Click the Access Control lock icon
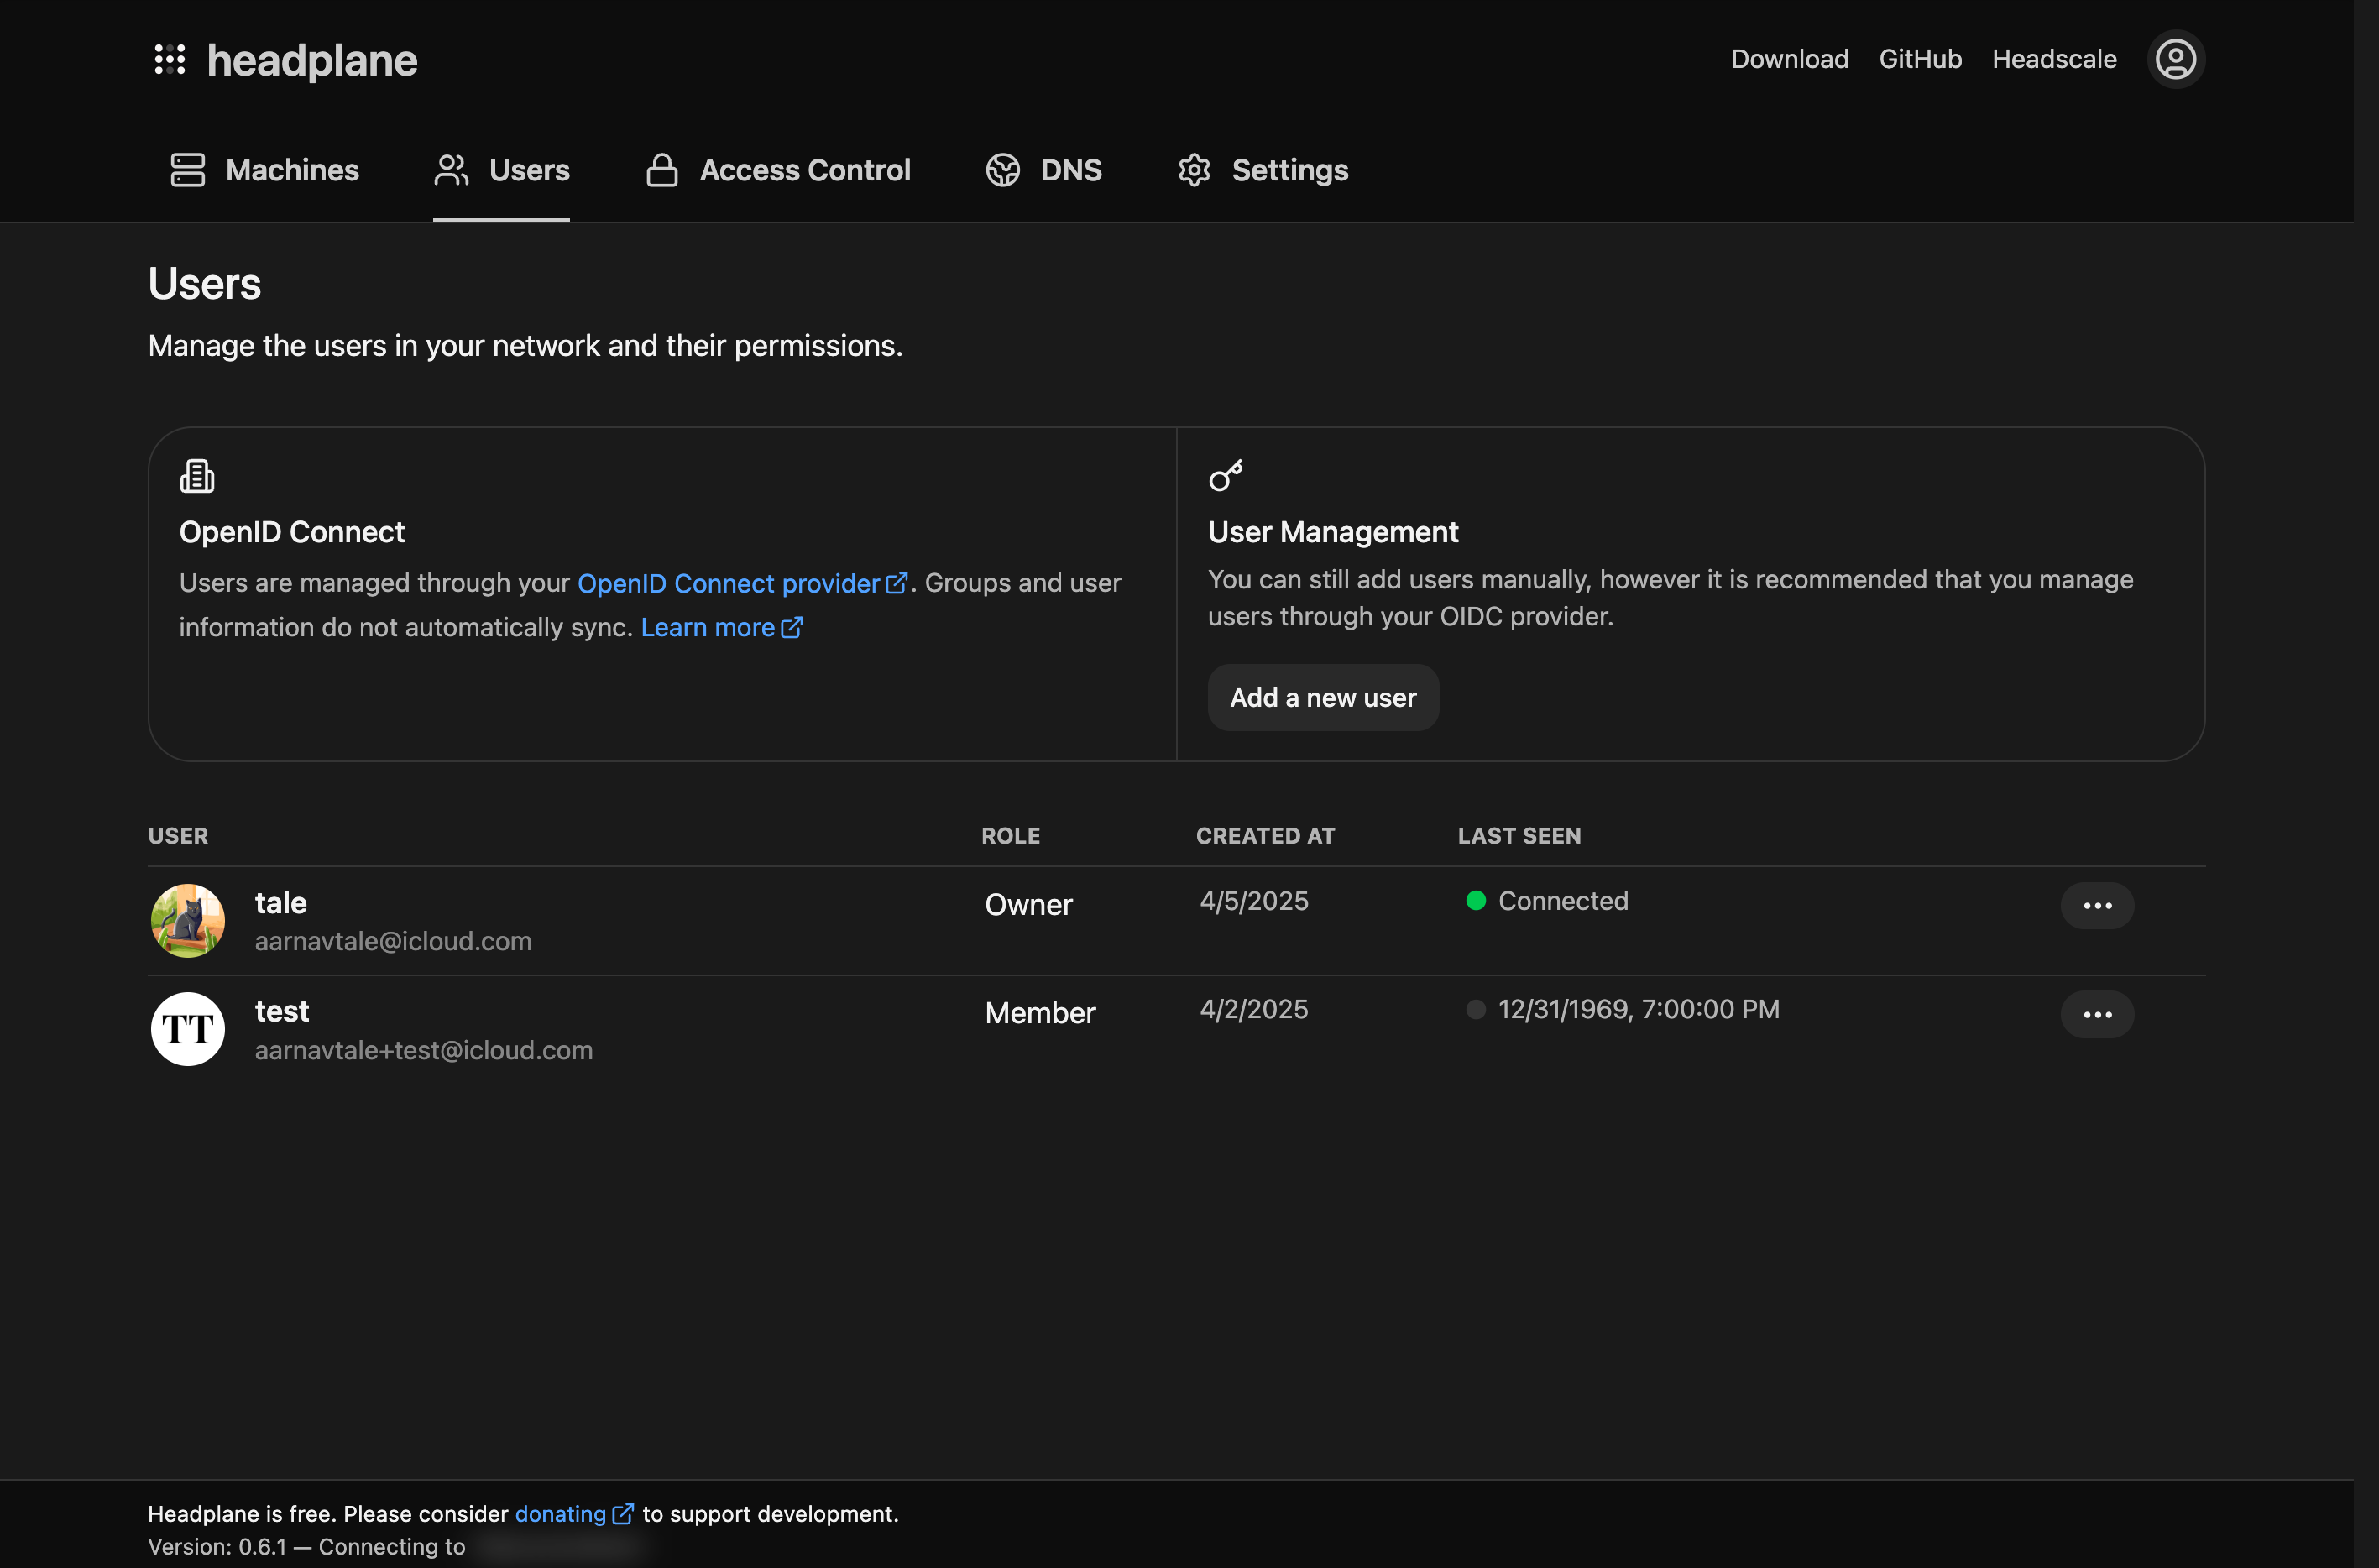Viewport: 2379px width, 1568px height. (x=661, y=170)
